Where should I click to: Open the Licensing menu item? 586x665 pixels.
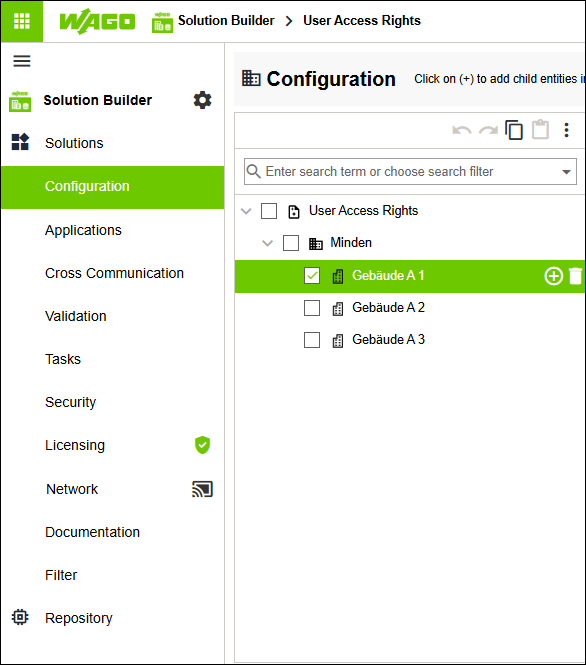point(75,445)
